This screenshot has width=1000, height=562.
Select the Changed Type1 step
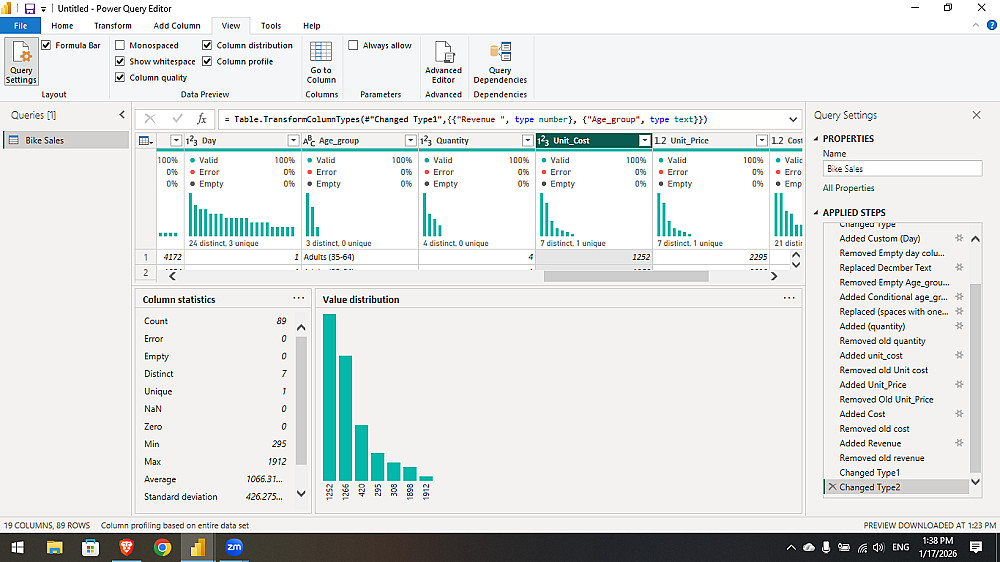(x=869, y=473)
